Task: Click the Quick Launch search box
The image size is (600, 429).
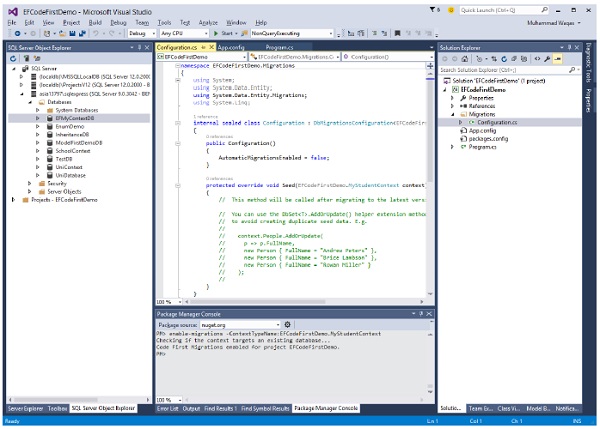Action: pyautogui.click(x=500, y=9)
